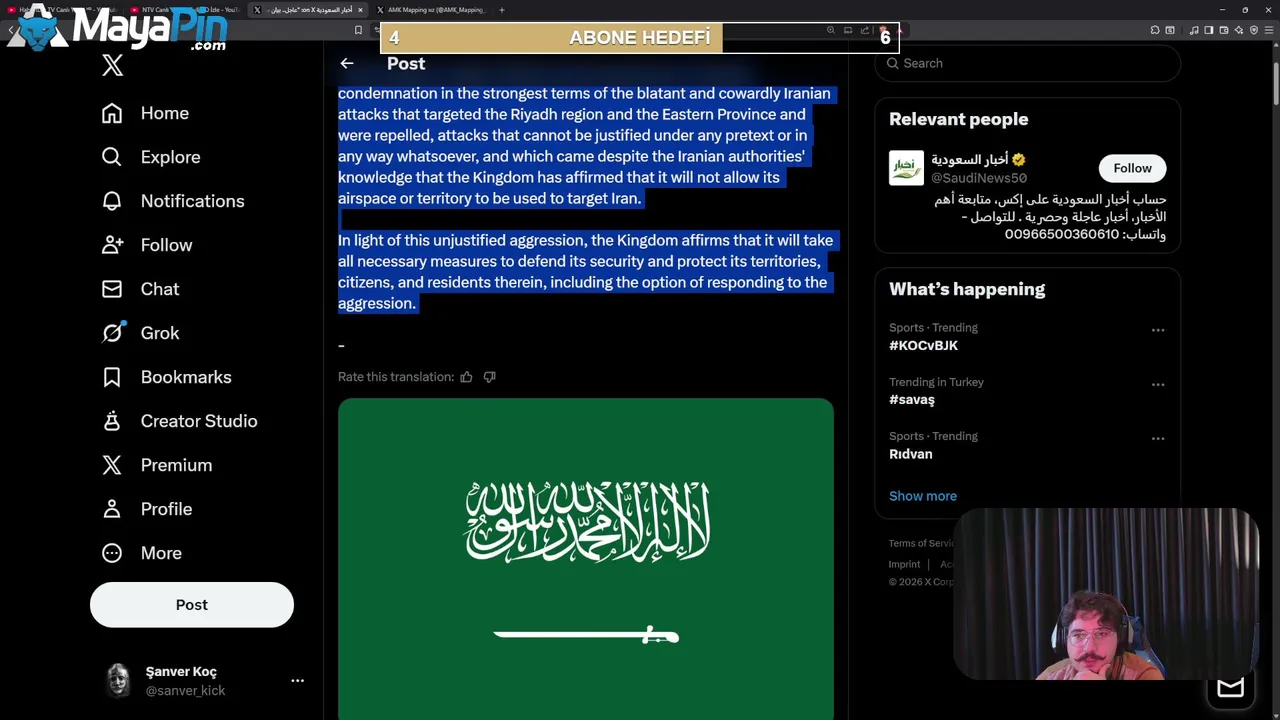Click the white Post button in the sidebar
Image resolution: width=1280 pixels, height=720 pixels.
pyautogui.click(x=192, y=605)
